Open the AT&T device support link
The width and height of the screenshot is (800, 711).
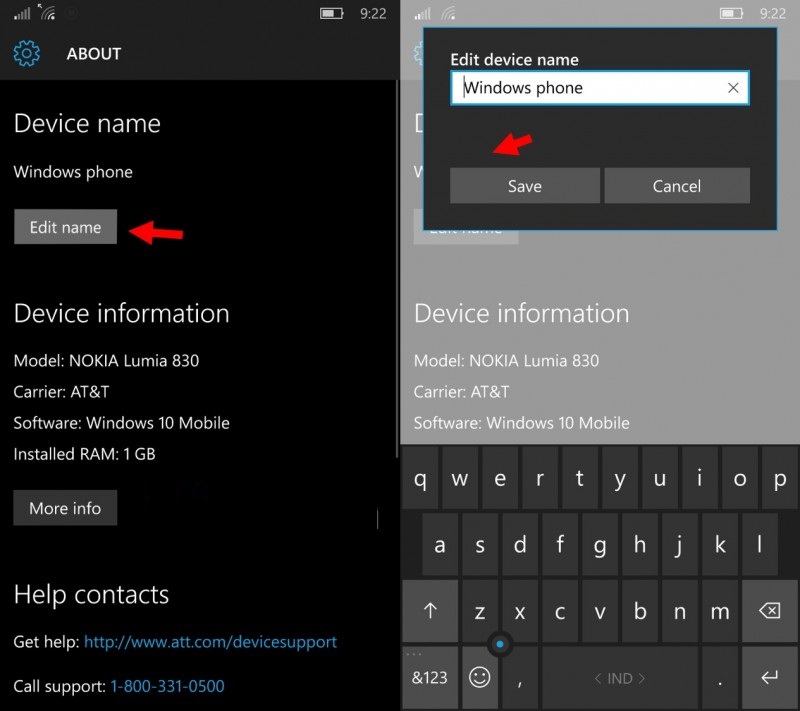pos(210,643)
